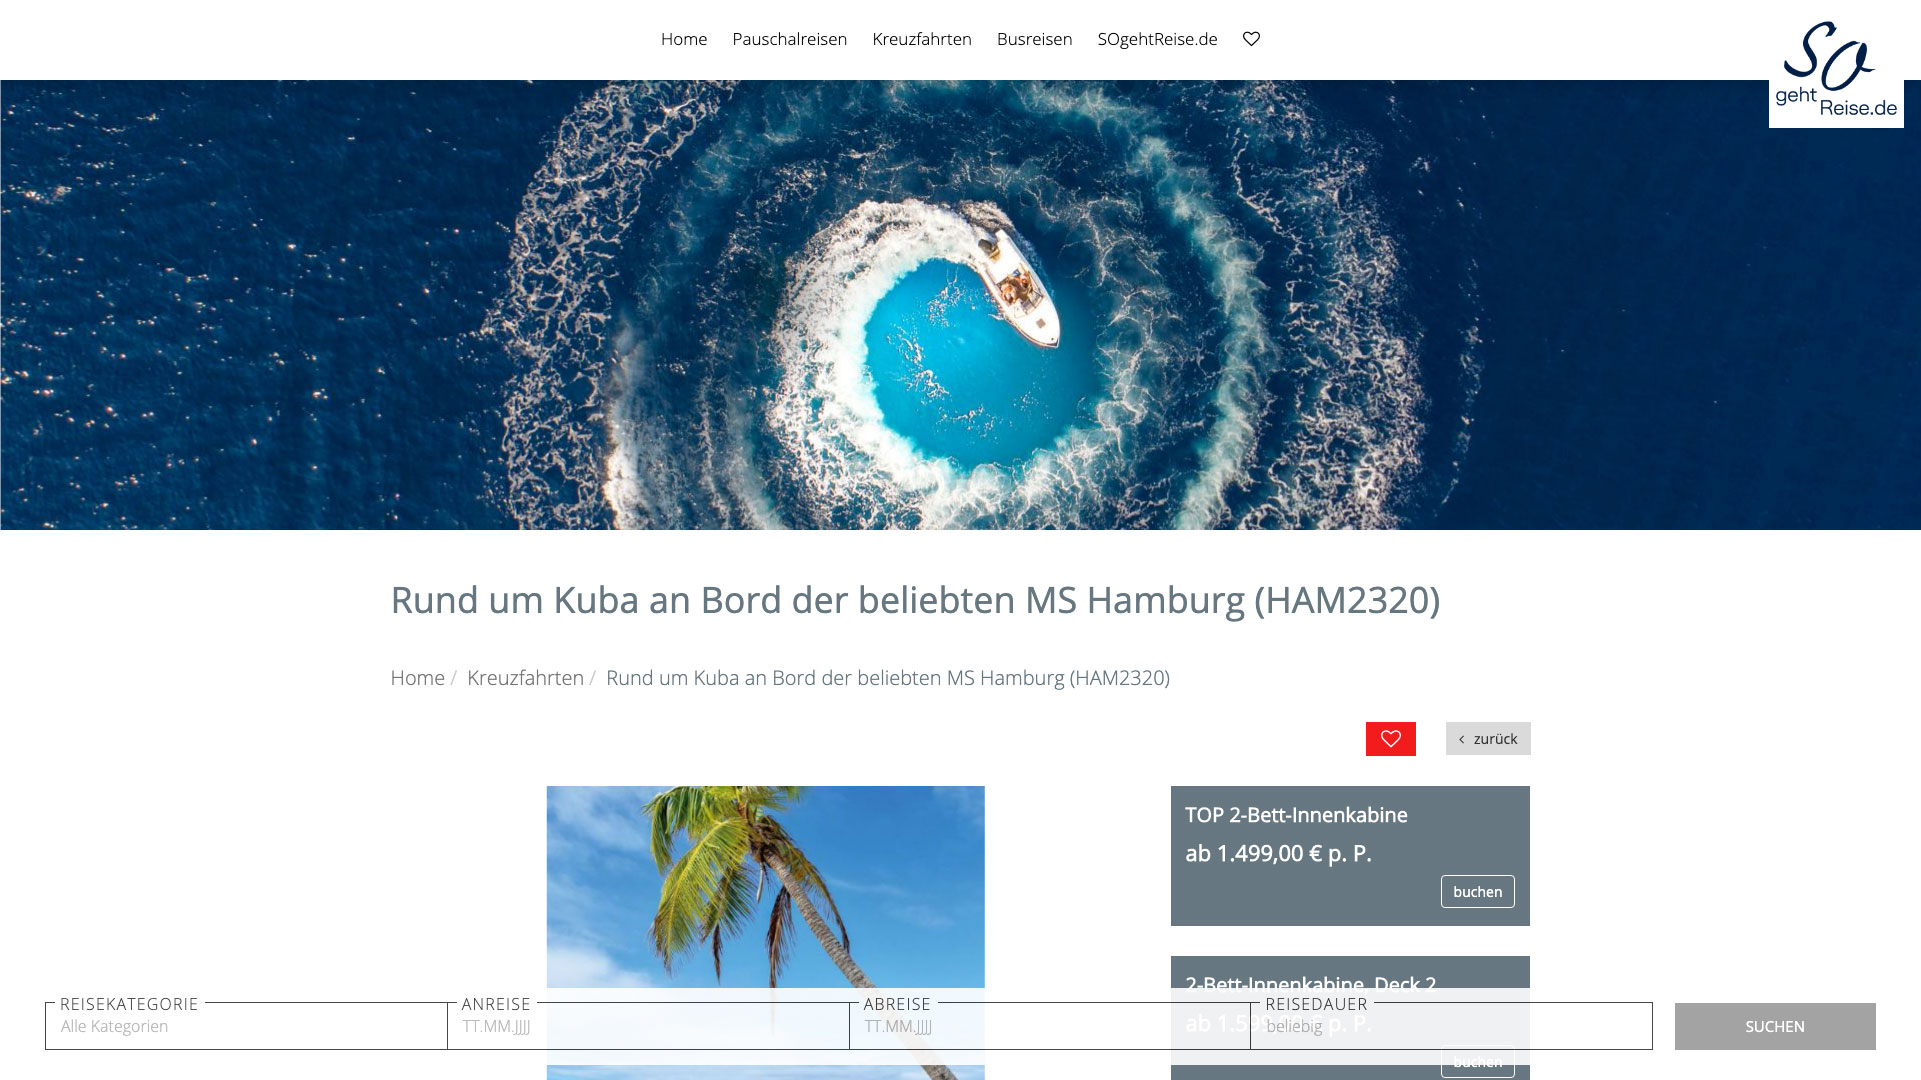
Task: Open the wishlist heart icon in navigation
Action: [x=1251, y=39]
